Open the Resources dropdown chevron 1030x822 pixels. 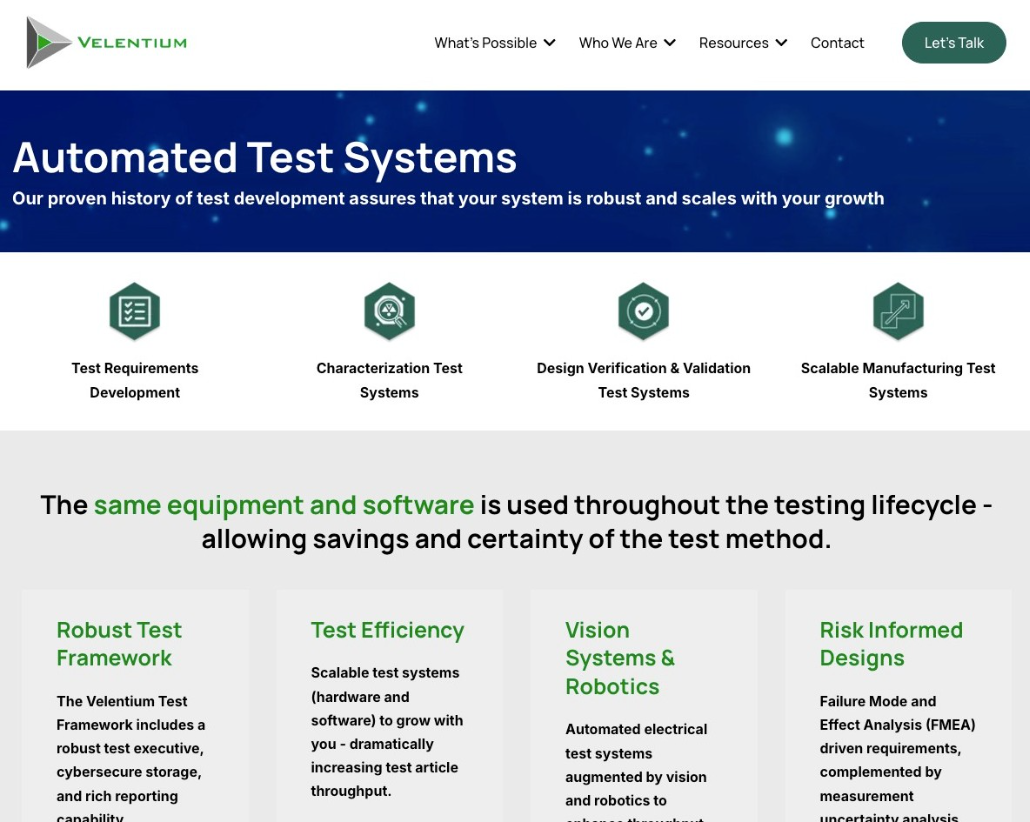point(781,43)
